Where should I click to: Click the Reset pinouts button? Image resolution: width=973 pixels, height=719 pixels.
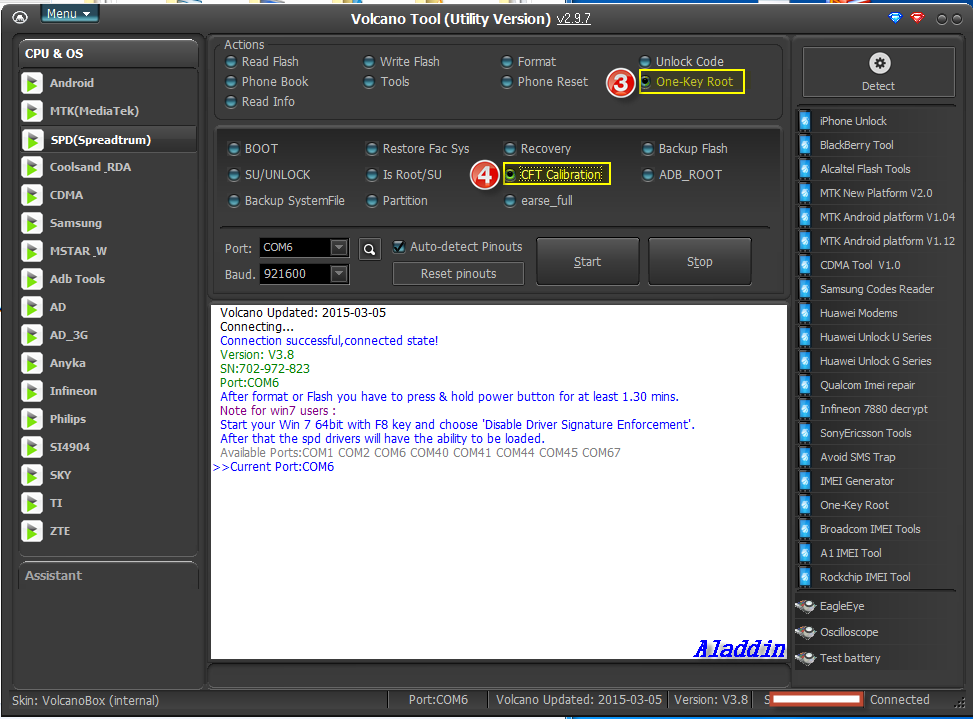click(458, 274)
